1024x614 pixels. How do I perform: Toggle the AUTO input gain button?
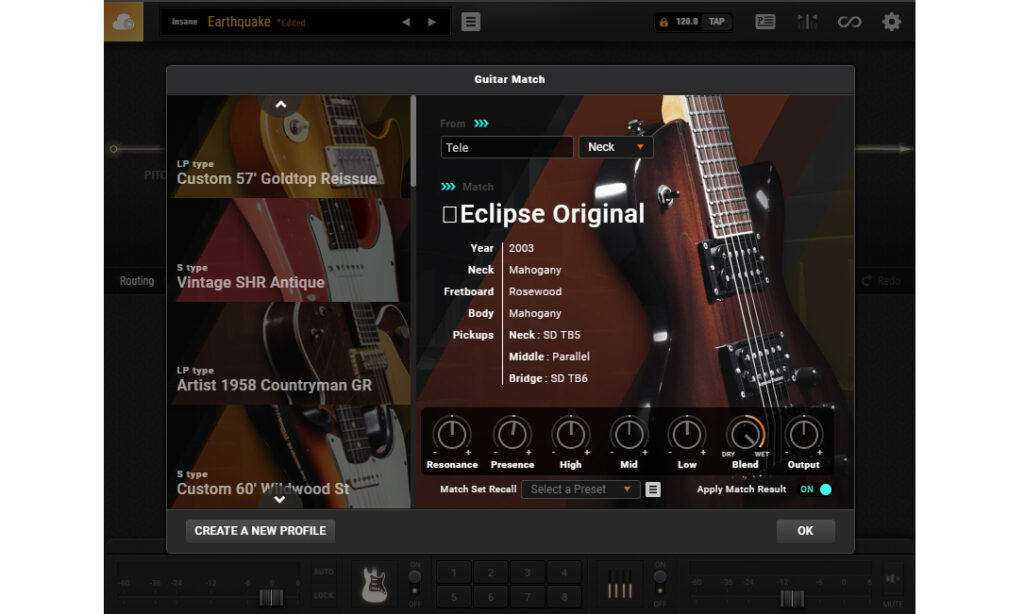point(324,572)
